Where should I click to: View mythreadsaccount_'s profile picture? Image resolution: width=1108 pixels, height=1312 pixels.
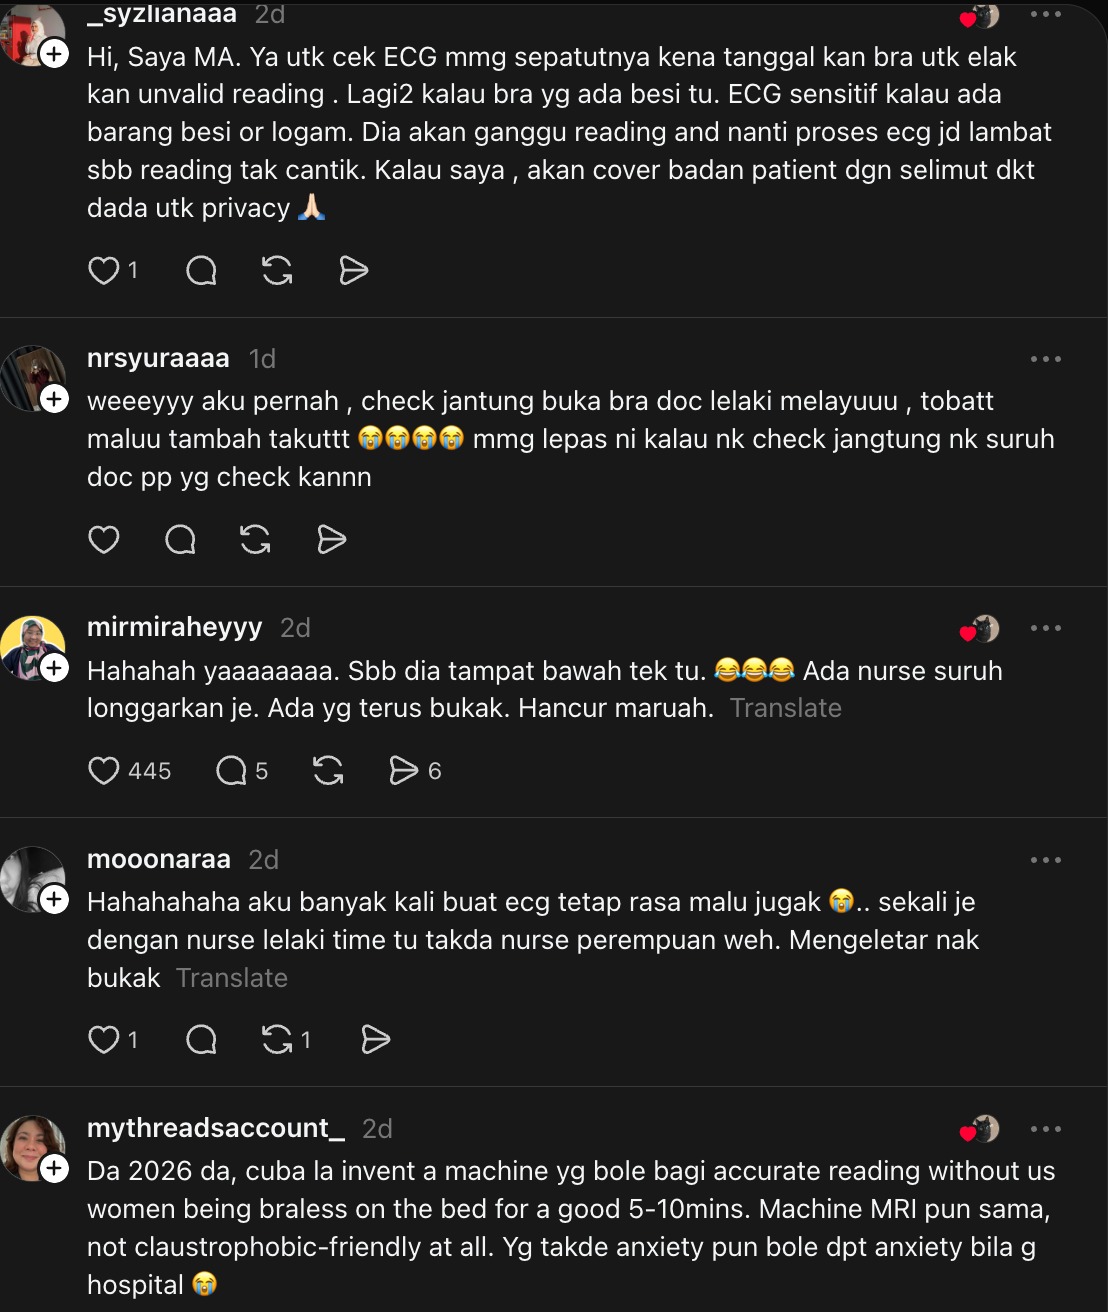click(x=30, y=1146)
